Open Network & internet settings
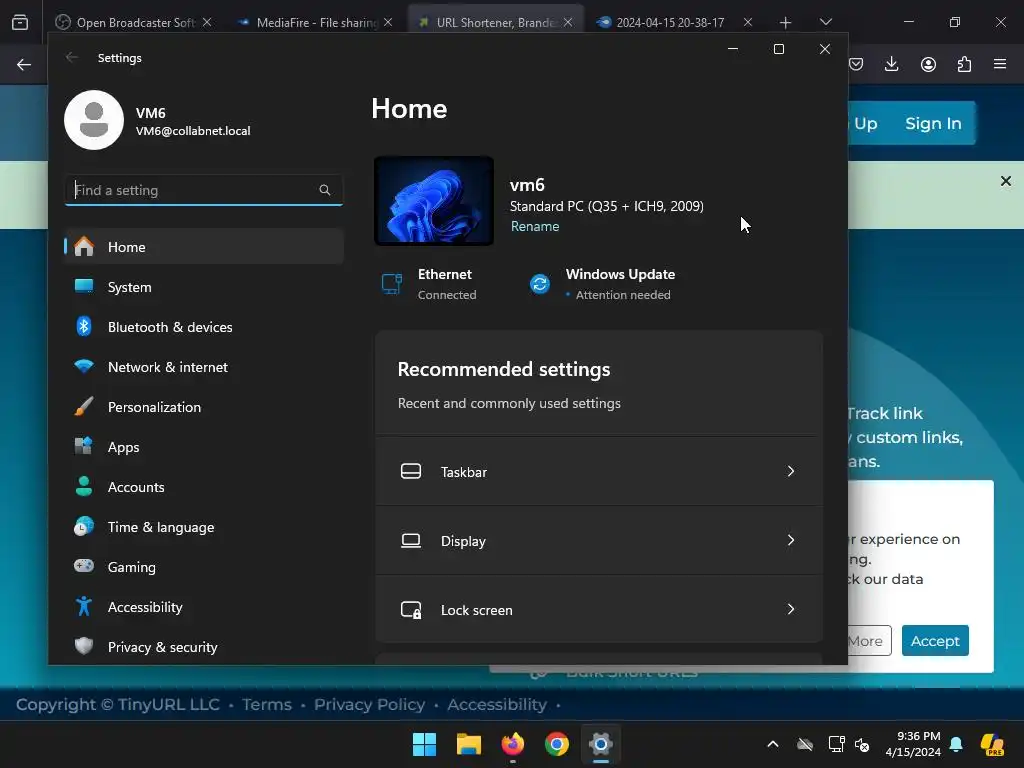 204,367
